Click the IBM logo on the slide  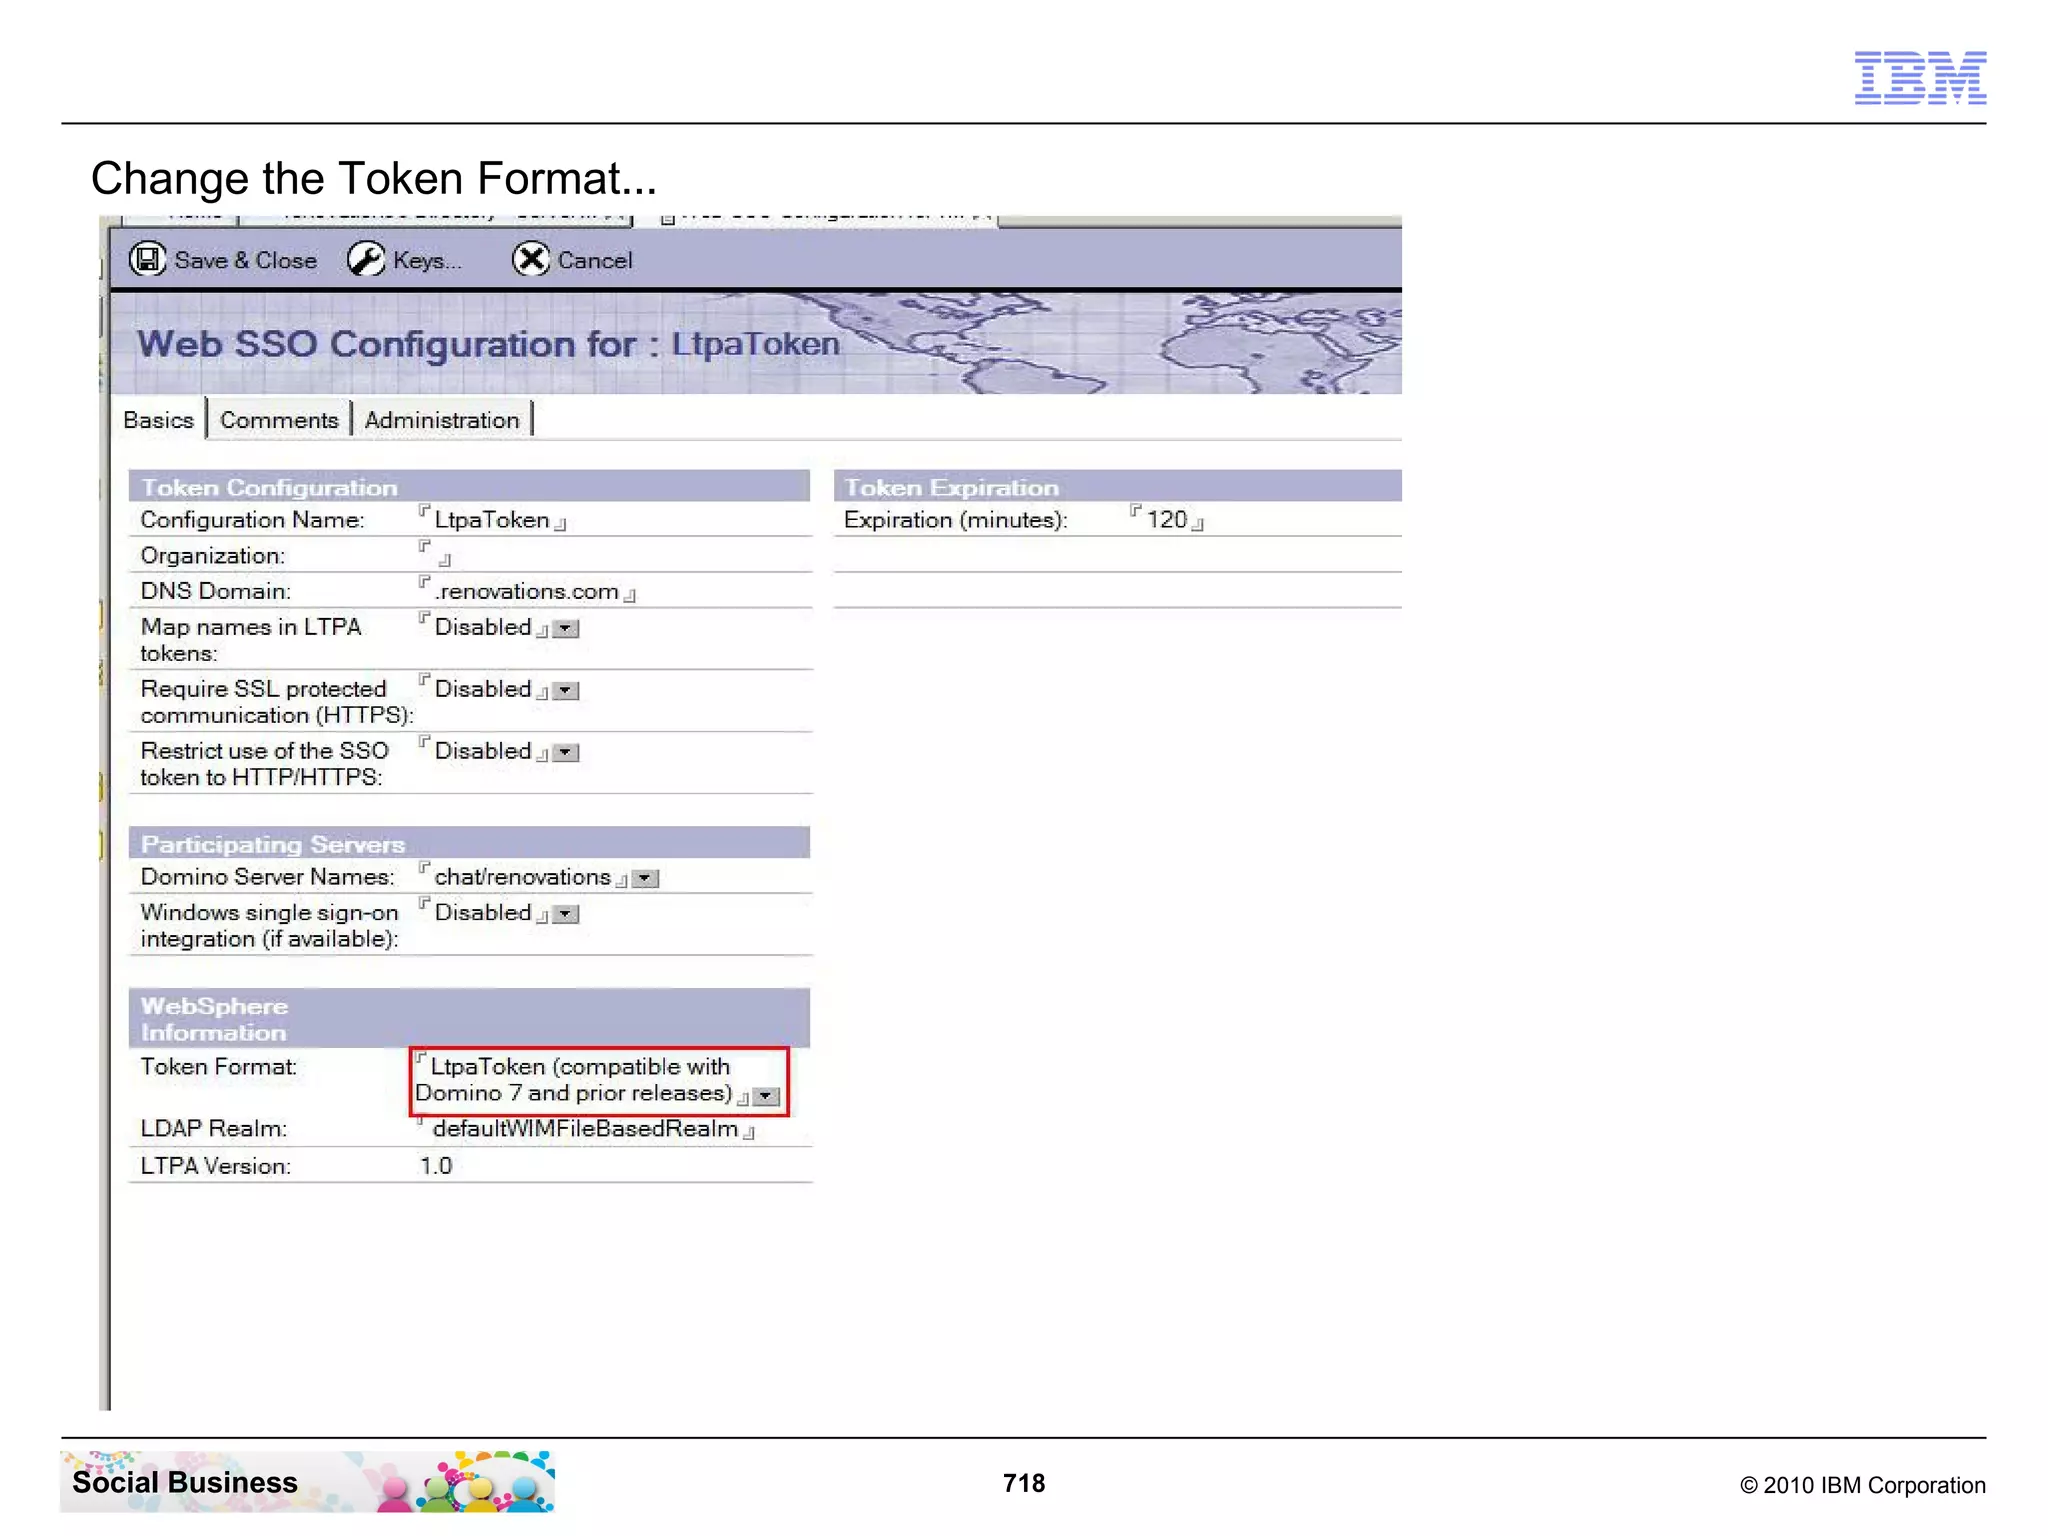click(1920, 77)
